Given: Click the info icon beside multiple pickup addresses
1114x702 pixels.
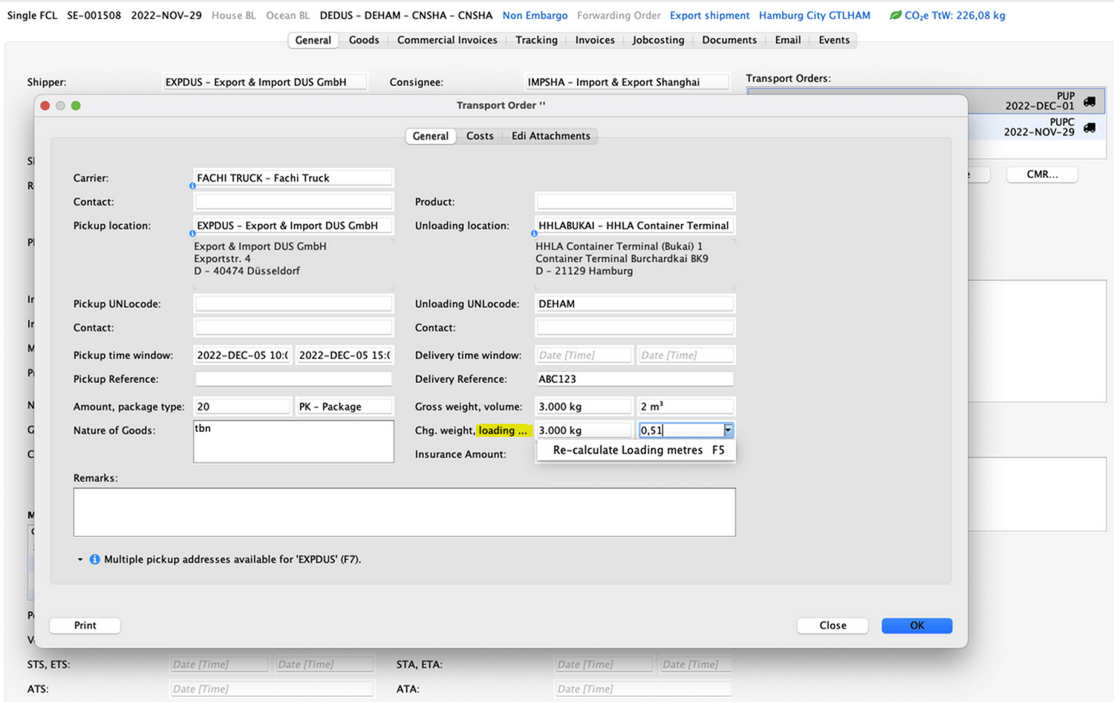Looking at the screenshot, I should 94,559.
